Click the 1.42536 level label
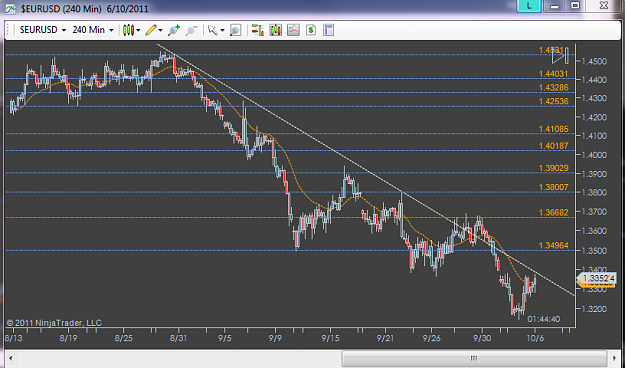 click(553, 101)
